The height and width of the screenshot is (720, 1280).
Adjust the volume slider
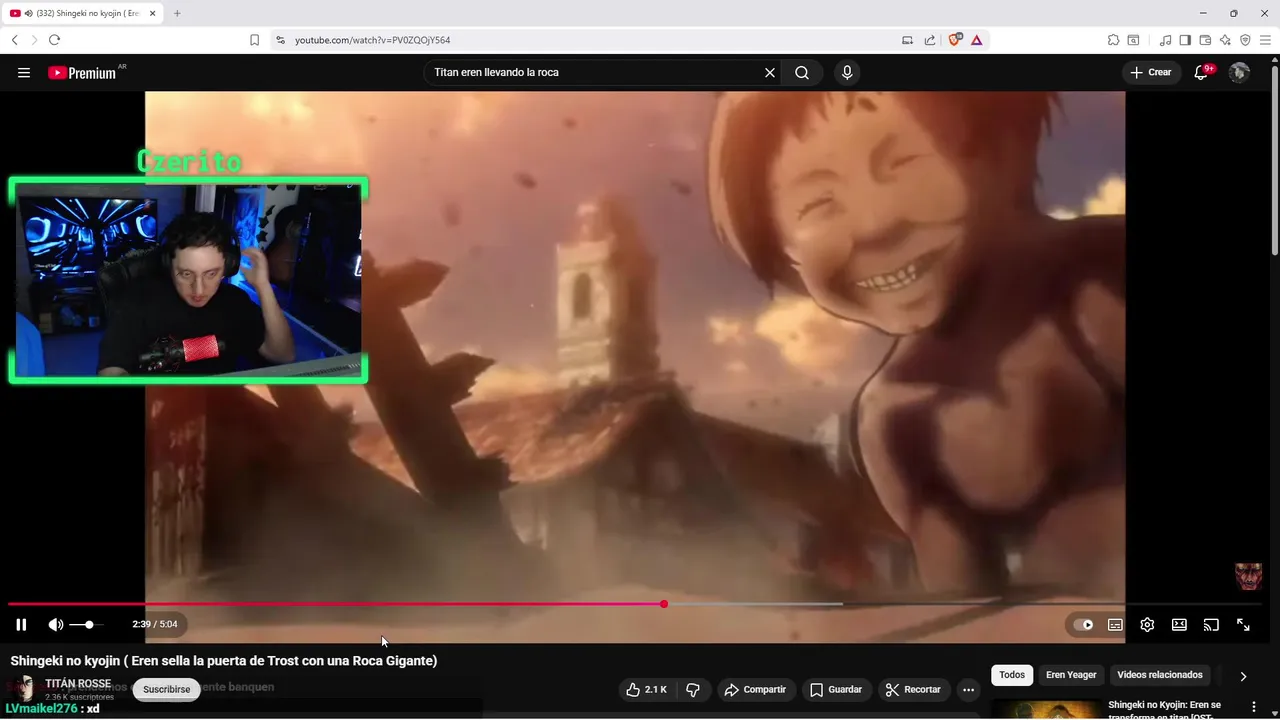(x=87, y=624)
